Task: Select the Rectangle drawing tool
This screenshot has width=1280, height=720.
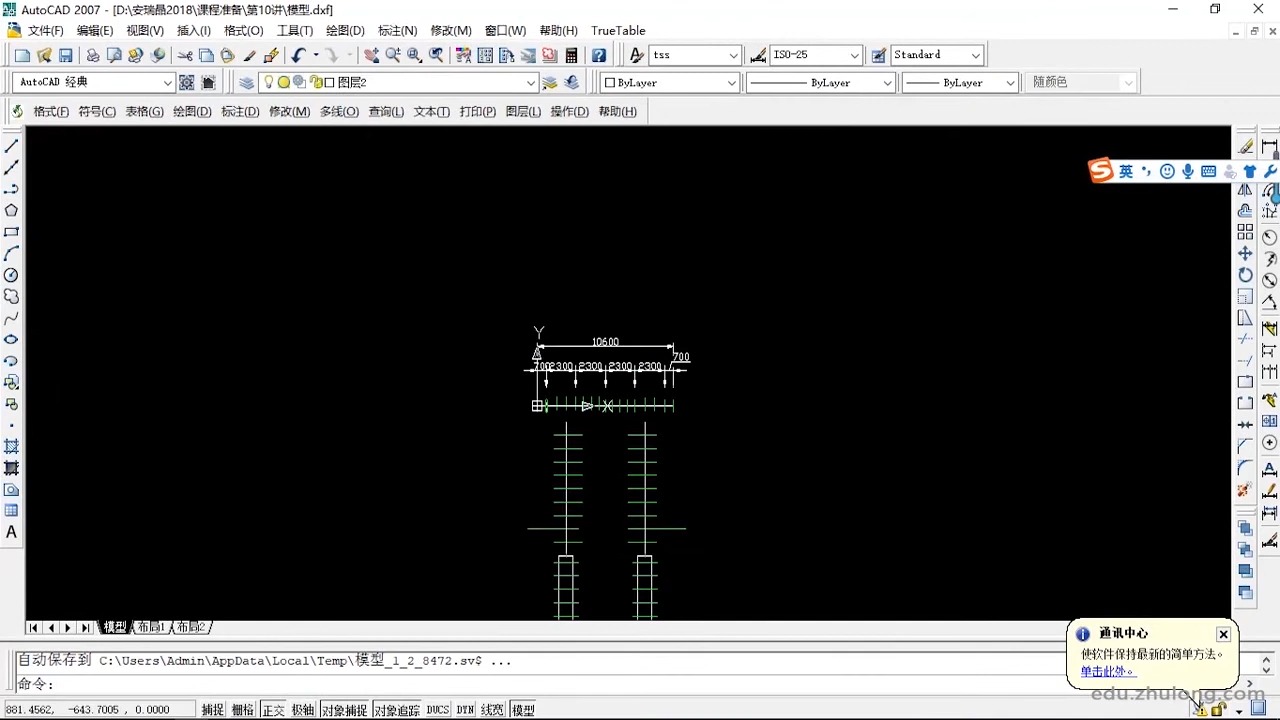Action: 12,232
